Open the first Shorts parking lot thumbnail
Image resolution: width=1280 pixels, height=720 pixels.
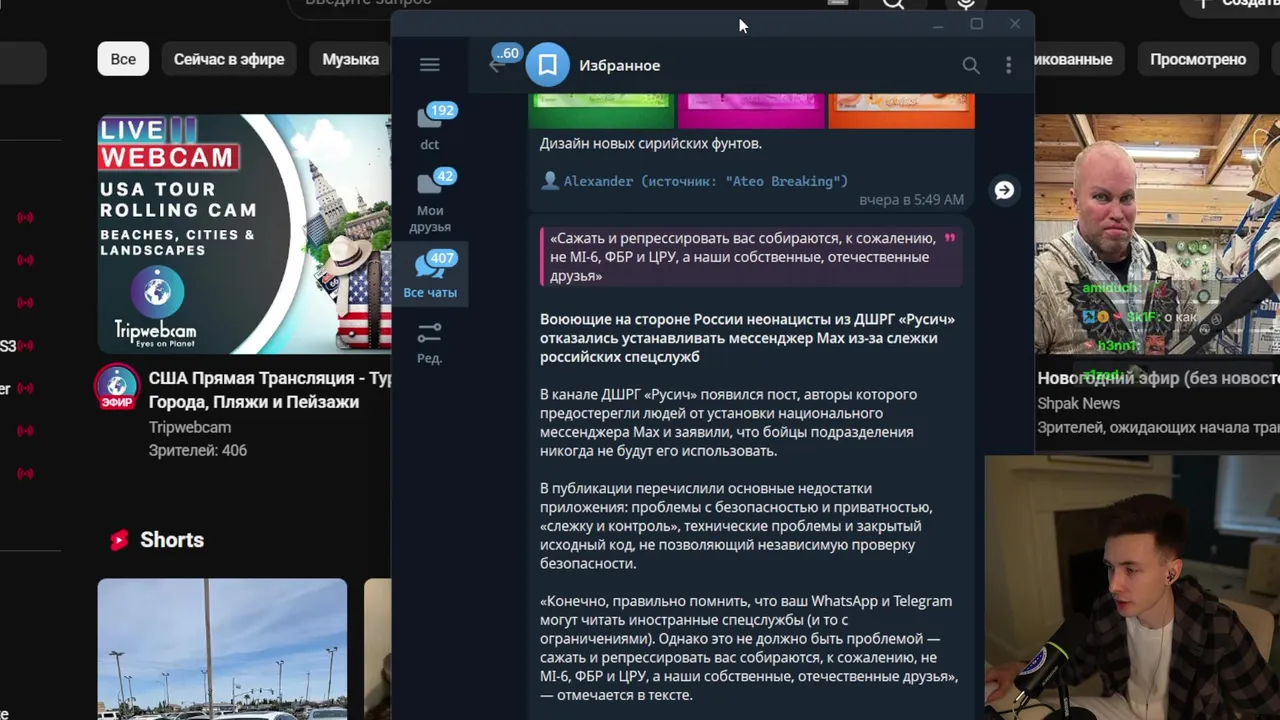[222, 649]
